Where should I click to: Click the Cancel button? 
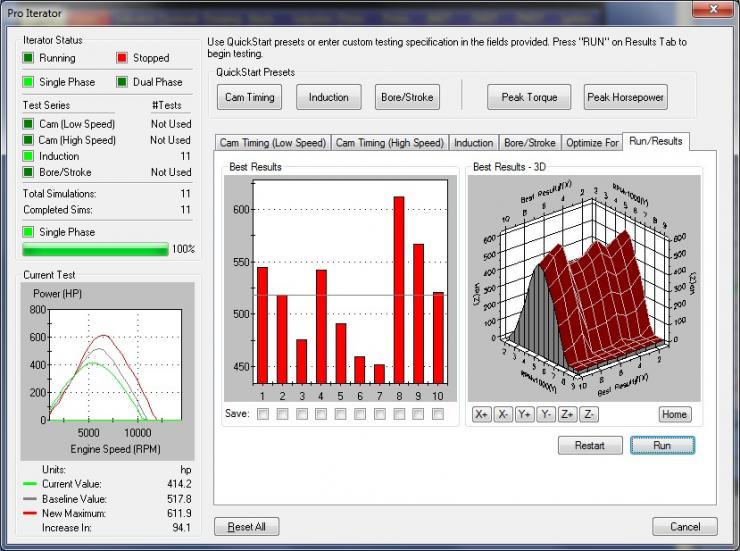[685, 526]
